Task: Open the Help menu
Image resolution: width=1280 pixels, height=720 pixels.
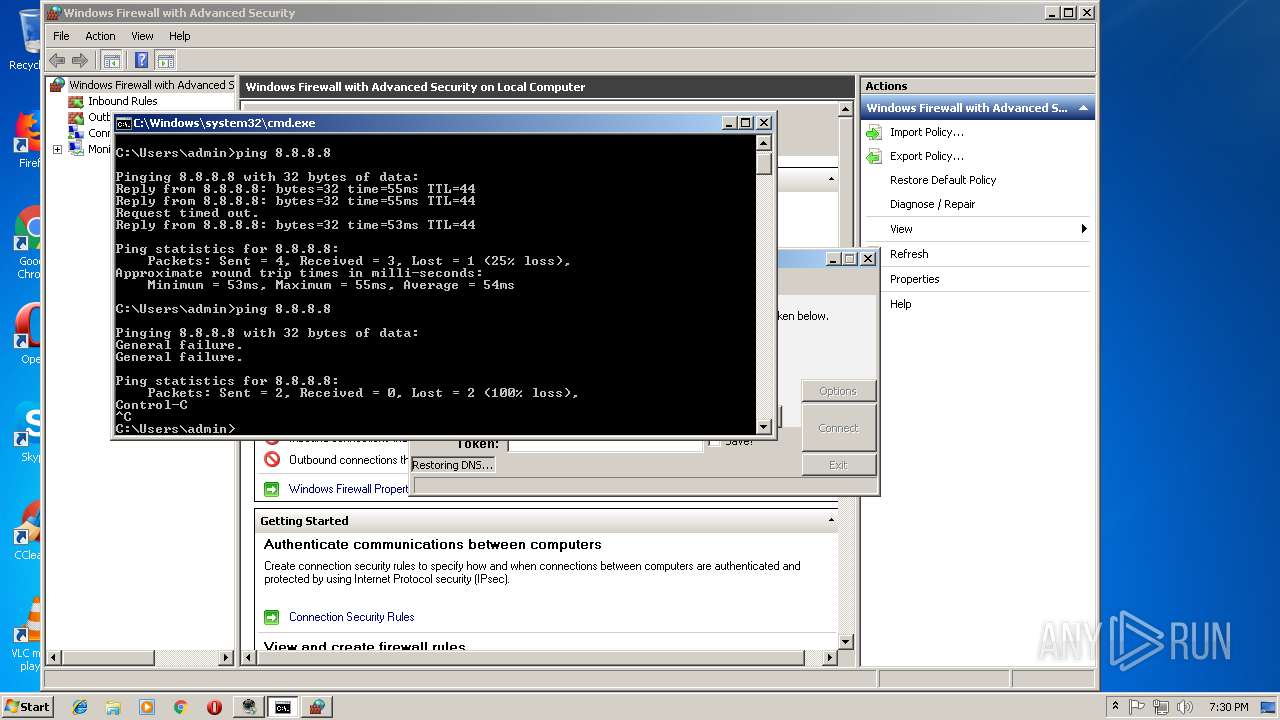Action: [180, 36]
